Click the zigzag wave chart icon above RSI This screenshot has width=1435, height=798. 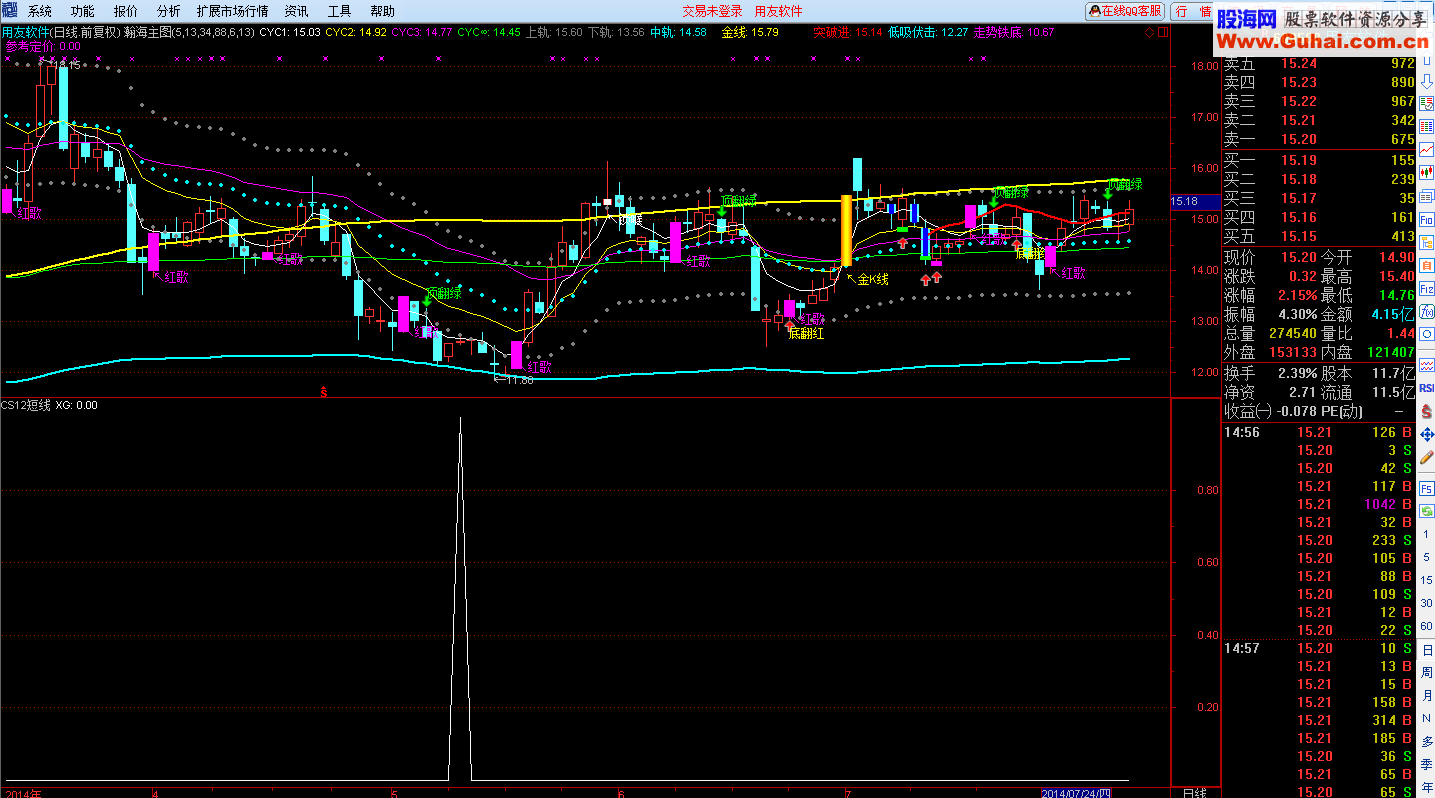coord(1427,365)
